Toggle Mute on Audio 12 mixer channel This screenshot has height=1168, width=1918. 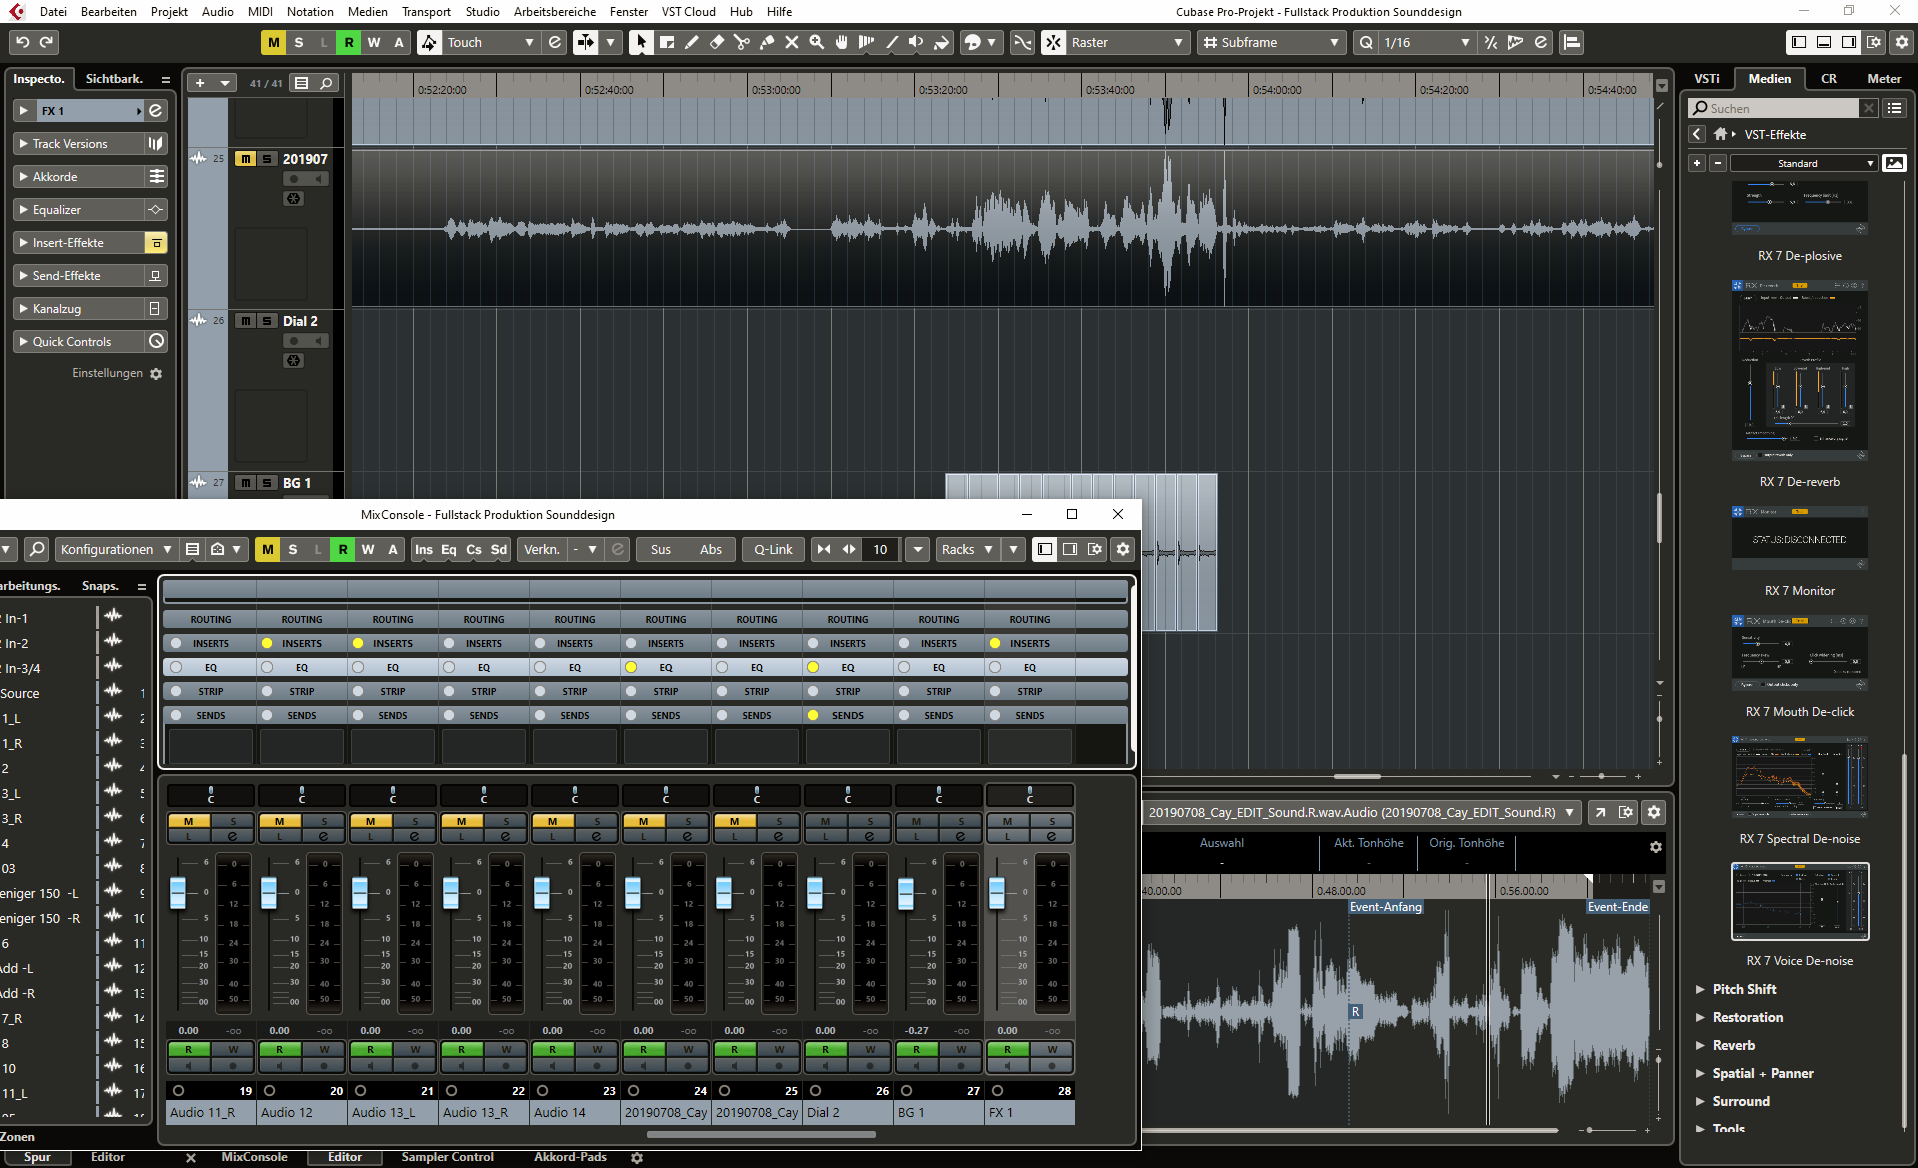pos(280,821)
